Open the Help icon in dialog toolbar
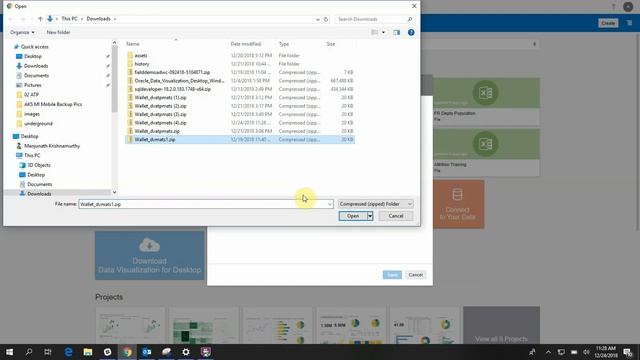Screen dimensions: 640x360 click(x=411, y=32)
